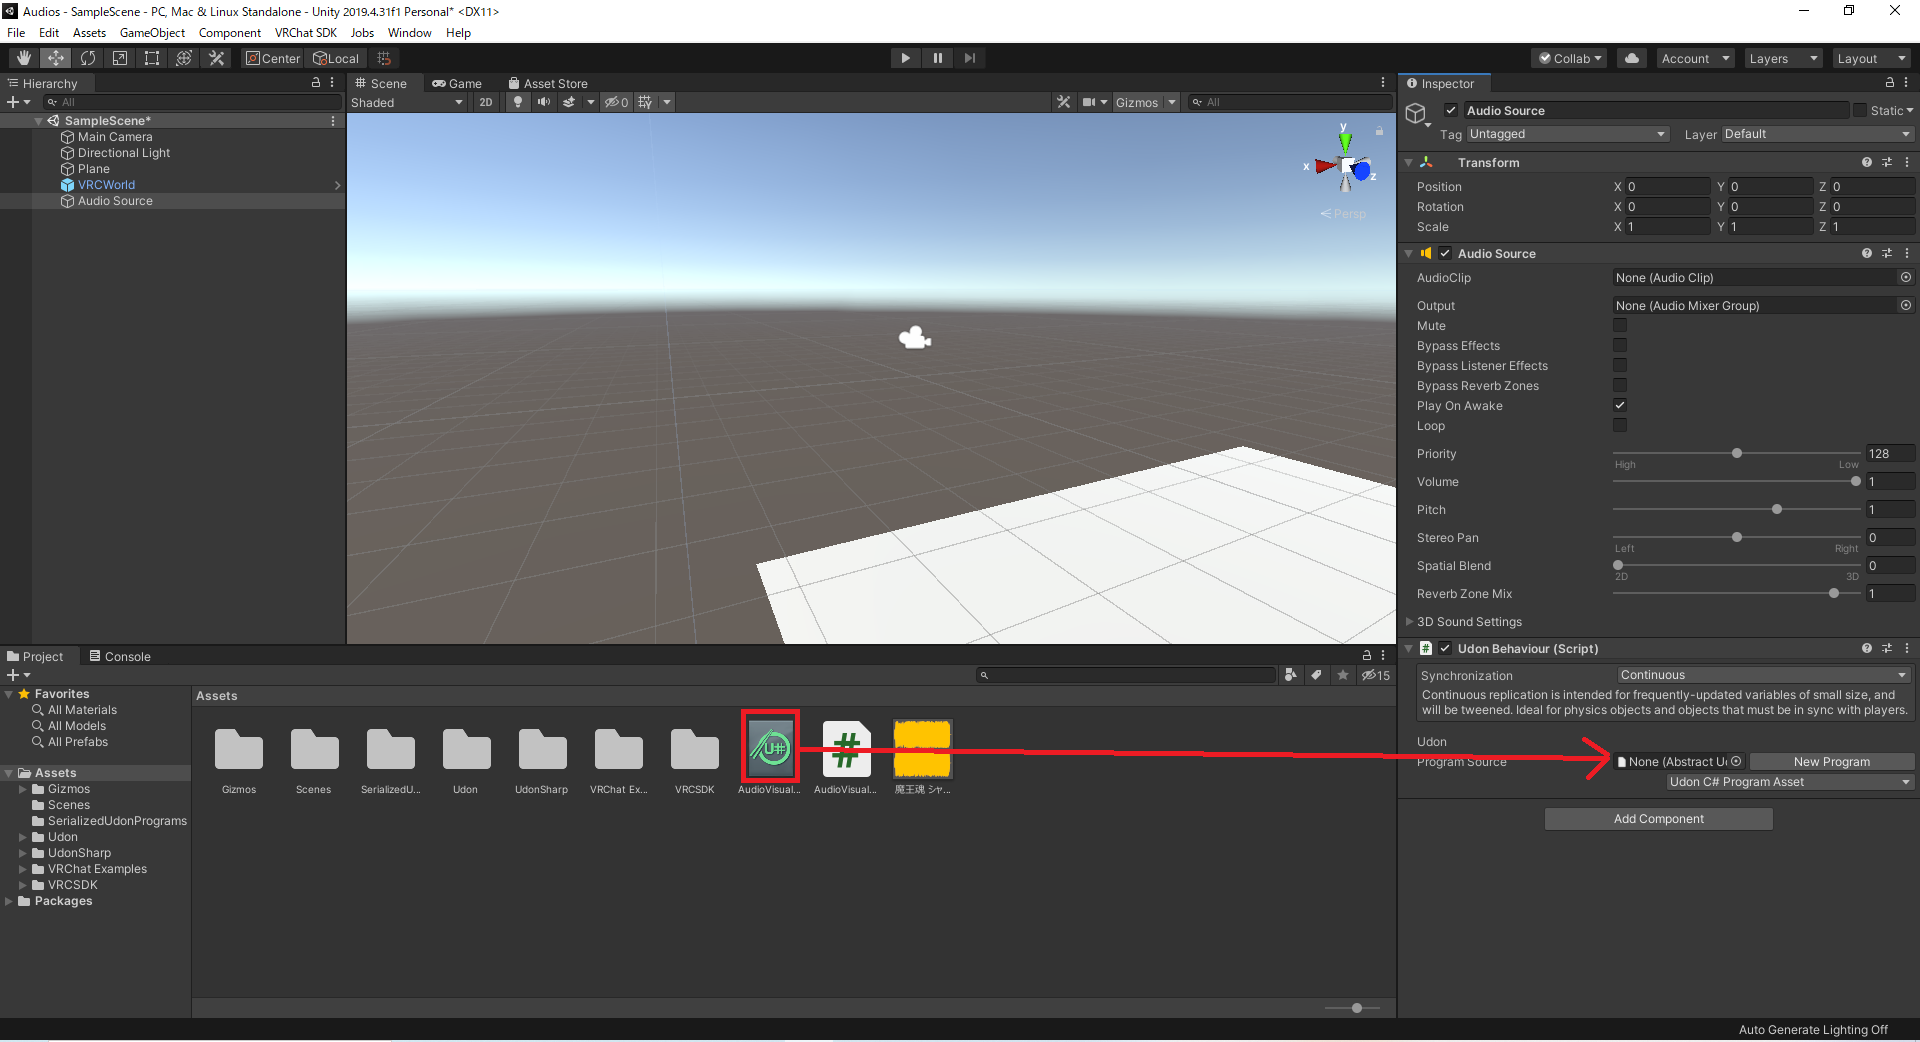Enable Bypass Reverb Zones
This screenshot has width=1920, height=1042.
[x=1620, y=386]
